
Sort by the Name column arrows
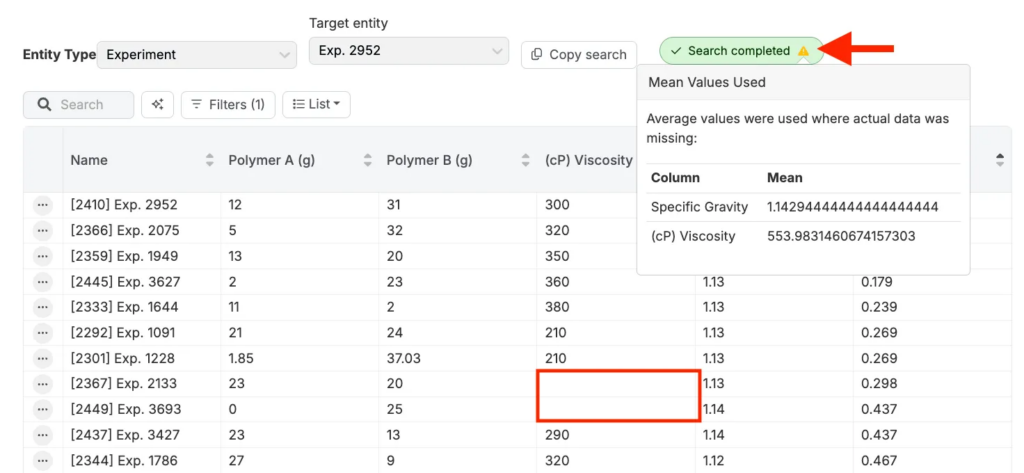pos(210,160)
